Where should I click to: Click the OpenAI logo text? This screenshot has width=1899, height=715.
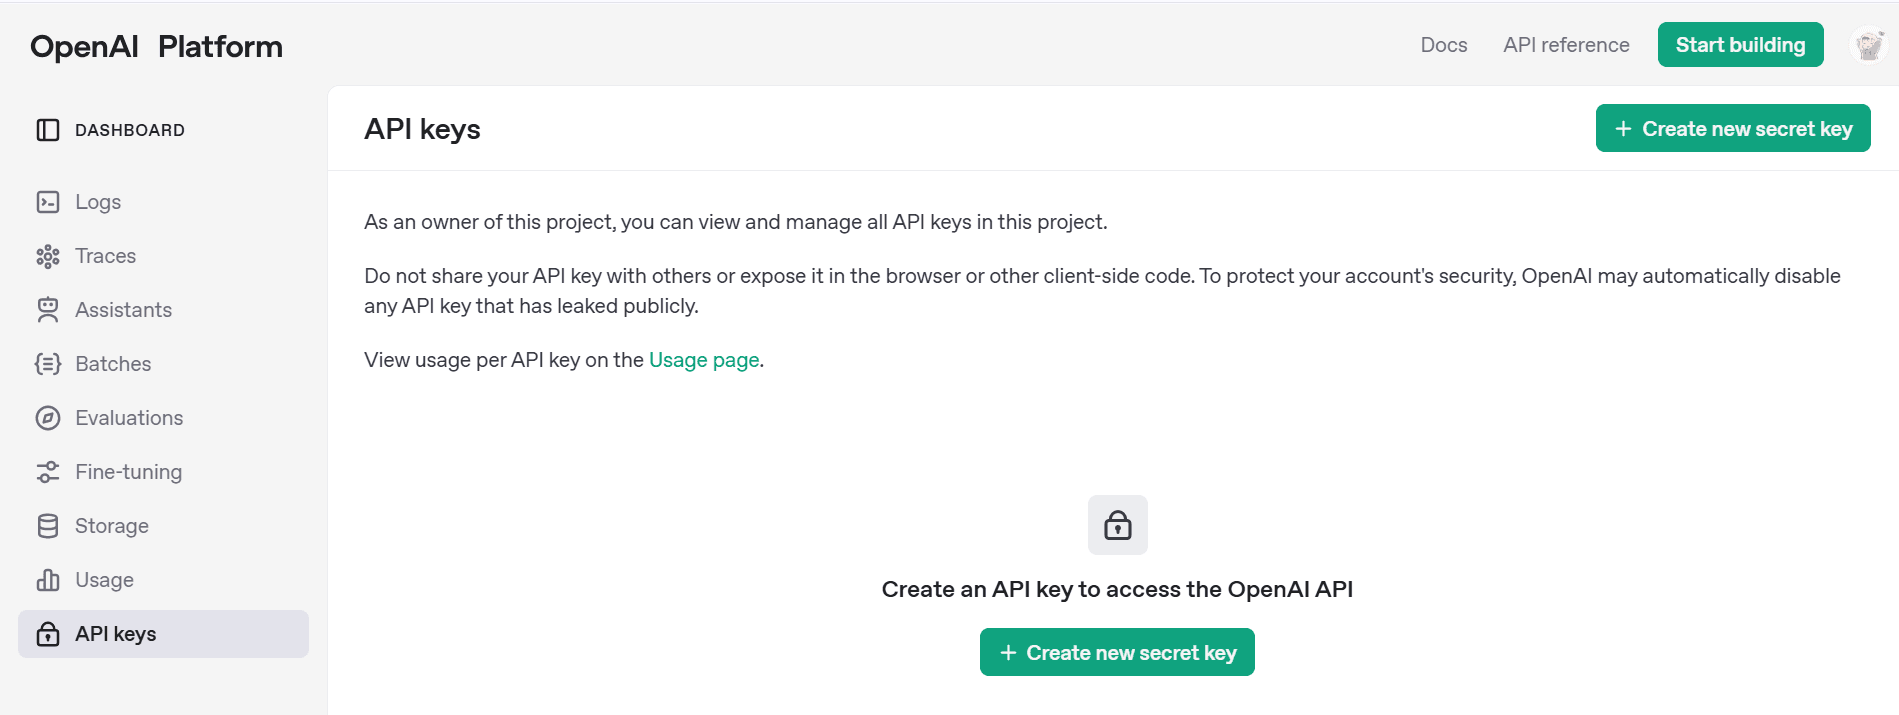tap(84, 47)
